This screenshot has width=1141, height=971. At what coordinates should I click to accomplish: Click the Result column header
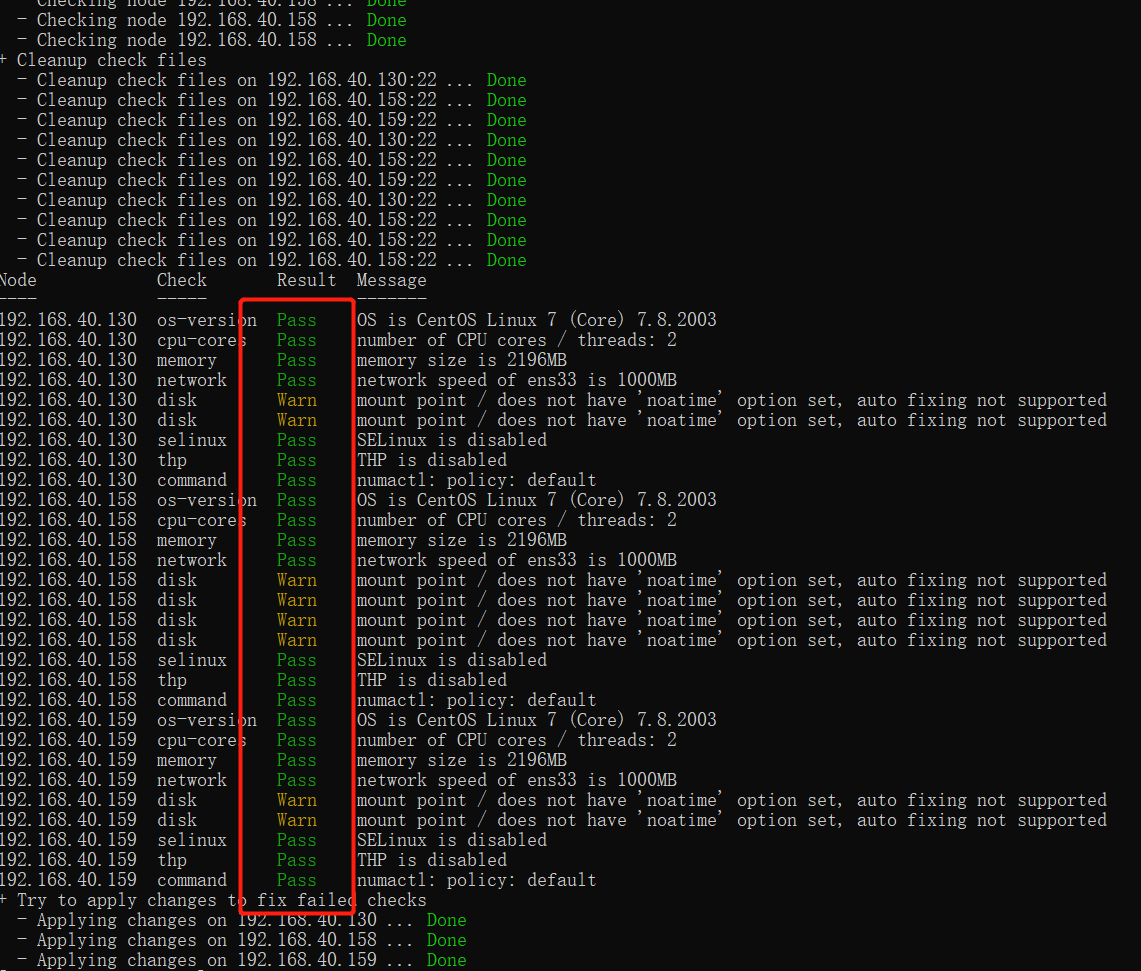click(x=305, y=280)
